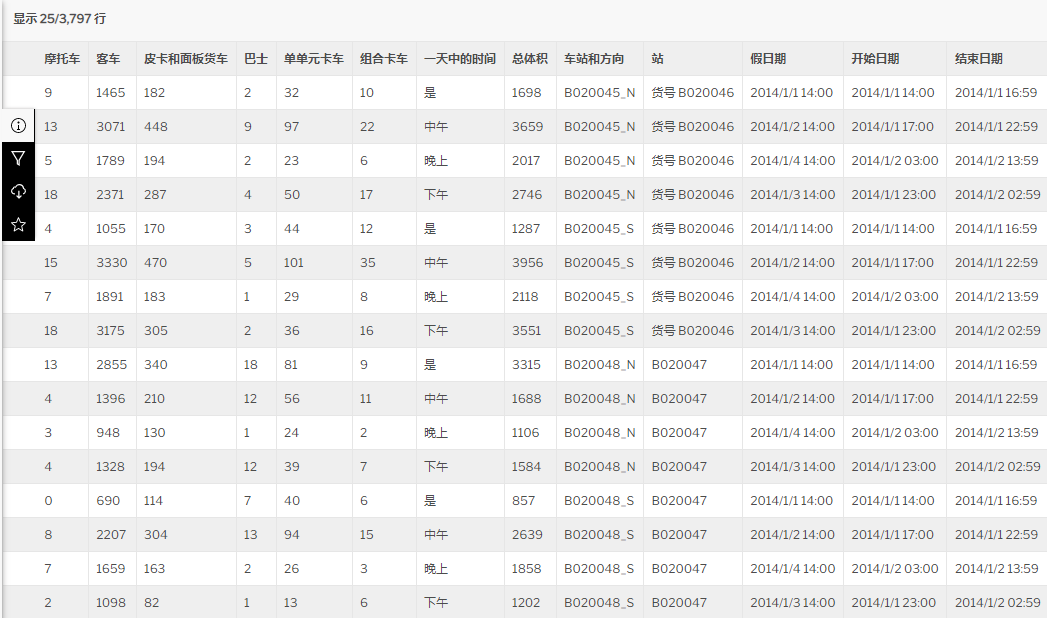Image resolution: width=1047 pixels, height=618 pixels.
Task: Click 开始日期 column header
Action: tap(875, 59)
